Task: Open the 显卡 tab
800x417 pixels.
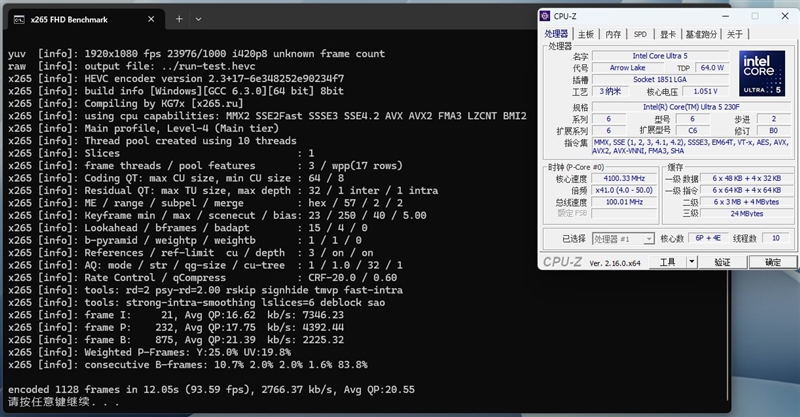Action: [x=666, y=34]
